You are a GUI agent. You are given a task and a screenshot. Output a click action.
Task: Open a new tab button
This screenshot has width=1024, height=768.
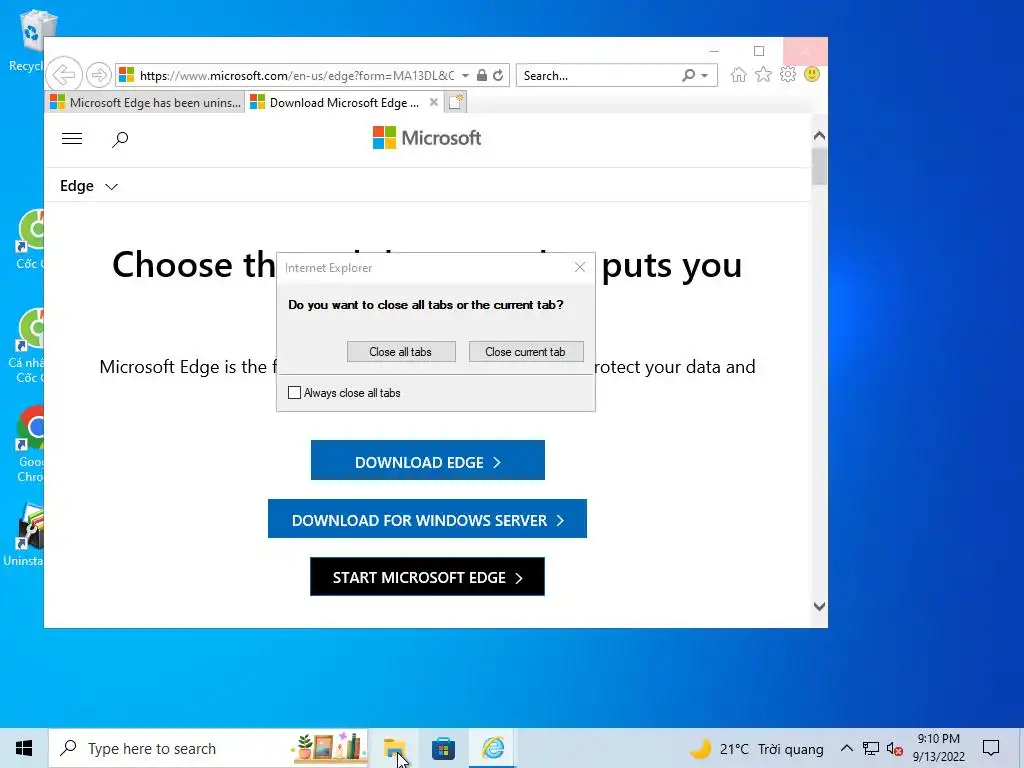click(x=455, y=102)
